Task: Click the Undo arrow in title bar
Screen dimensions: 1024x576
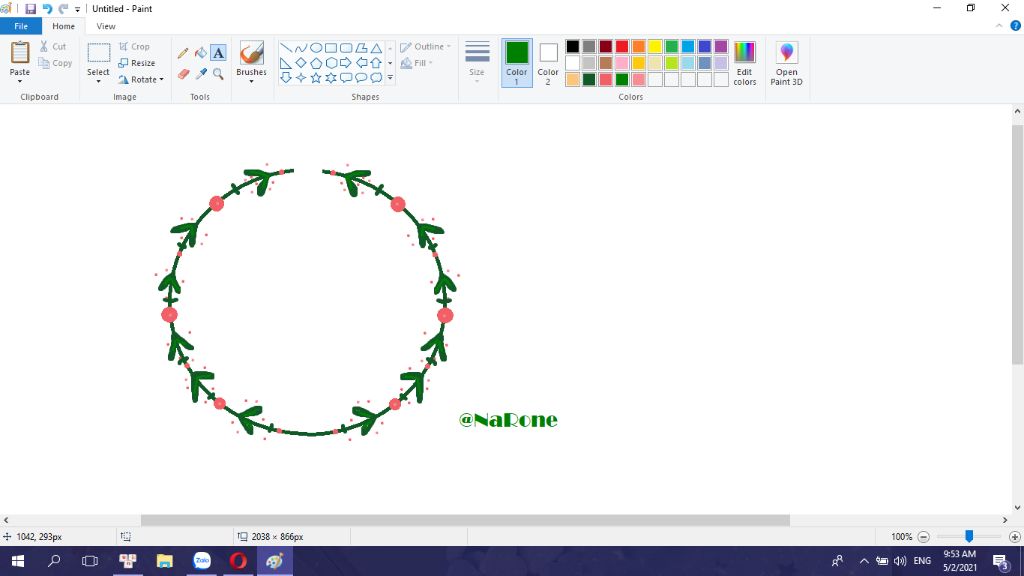Action: click(47, 8)
